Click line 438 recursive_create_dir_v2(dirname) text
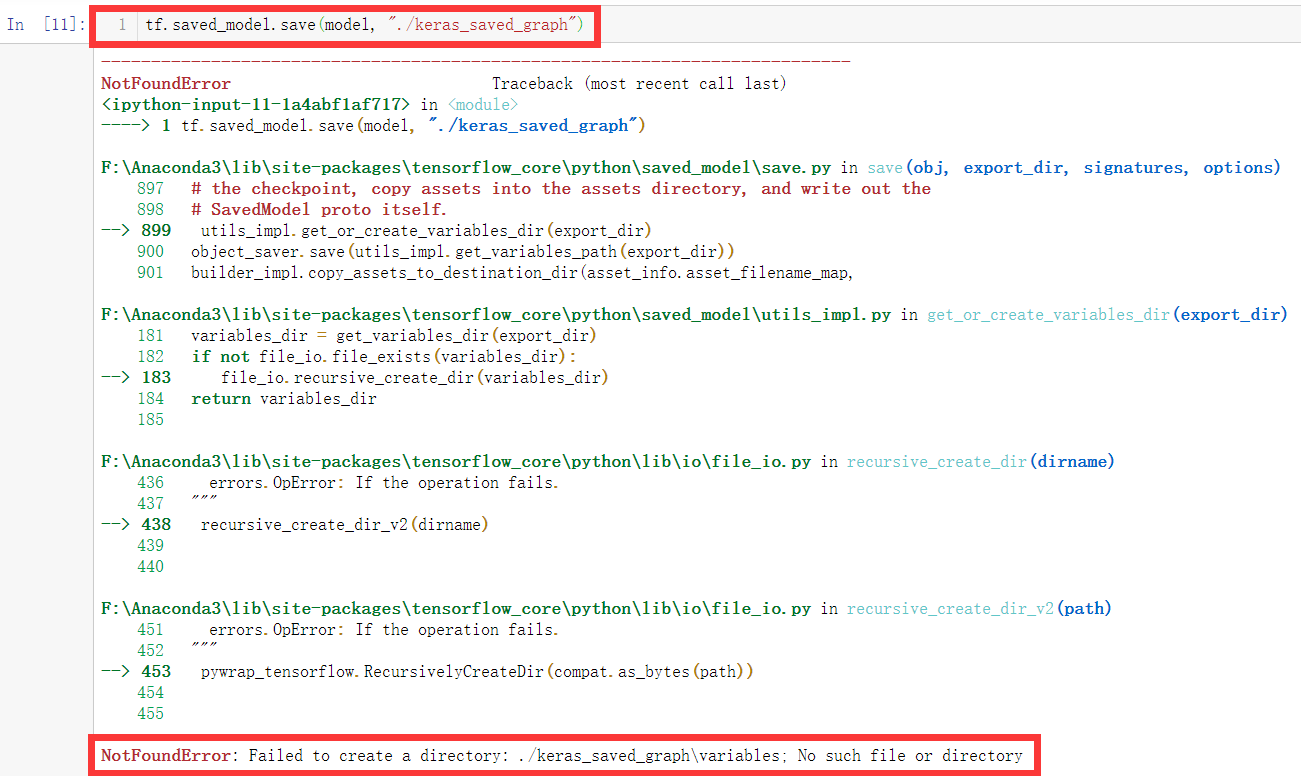The height and width of the screenshot is (776, 1301). point(344,525)
